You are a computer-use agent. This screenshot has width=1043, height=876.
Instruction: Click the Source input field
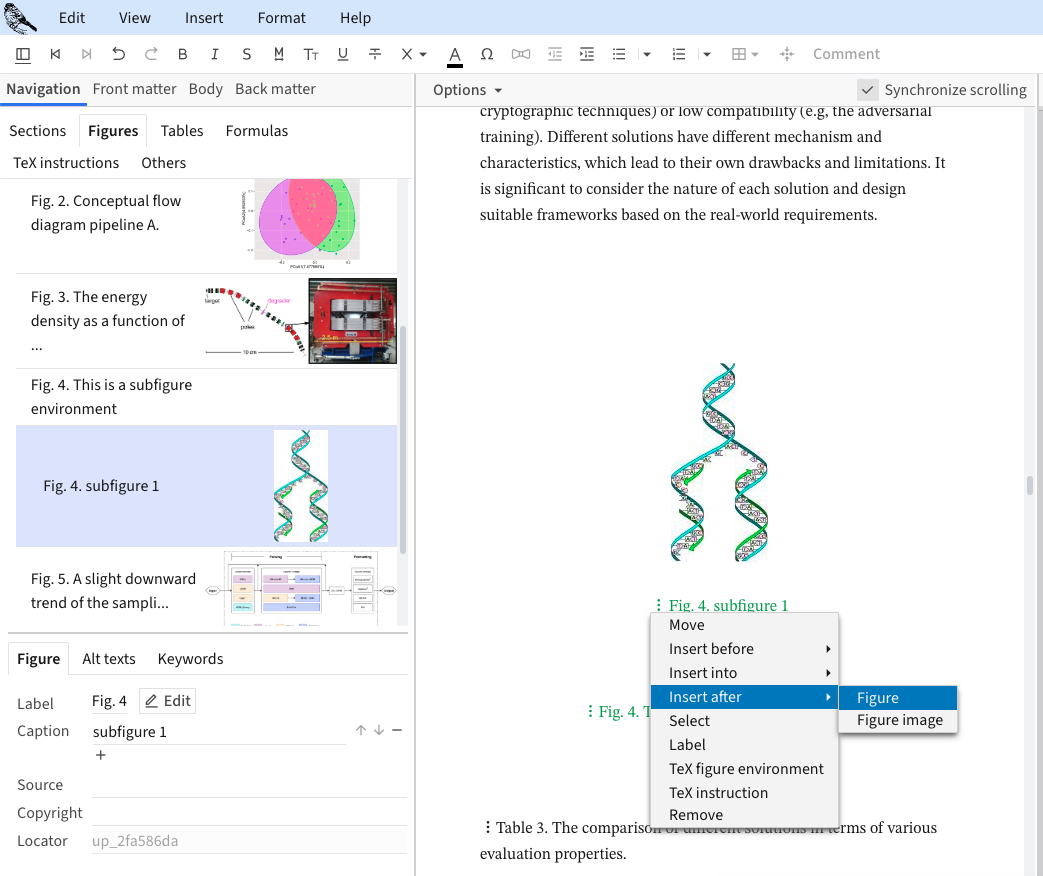pyautogui.click(x=250, y=785)
